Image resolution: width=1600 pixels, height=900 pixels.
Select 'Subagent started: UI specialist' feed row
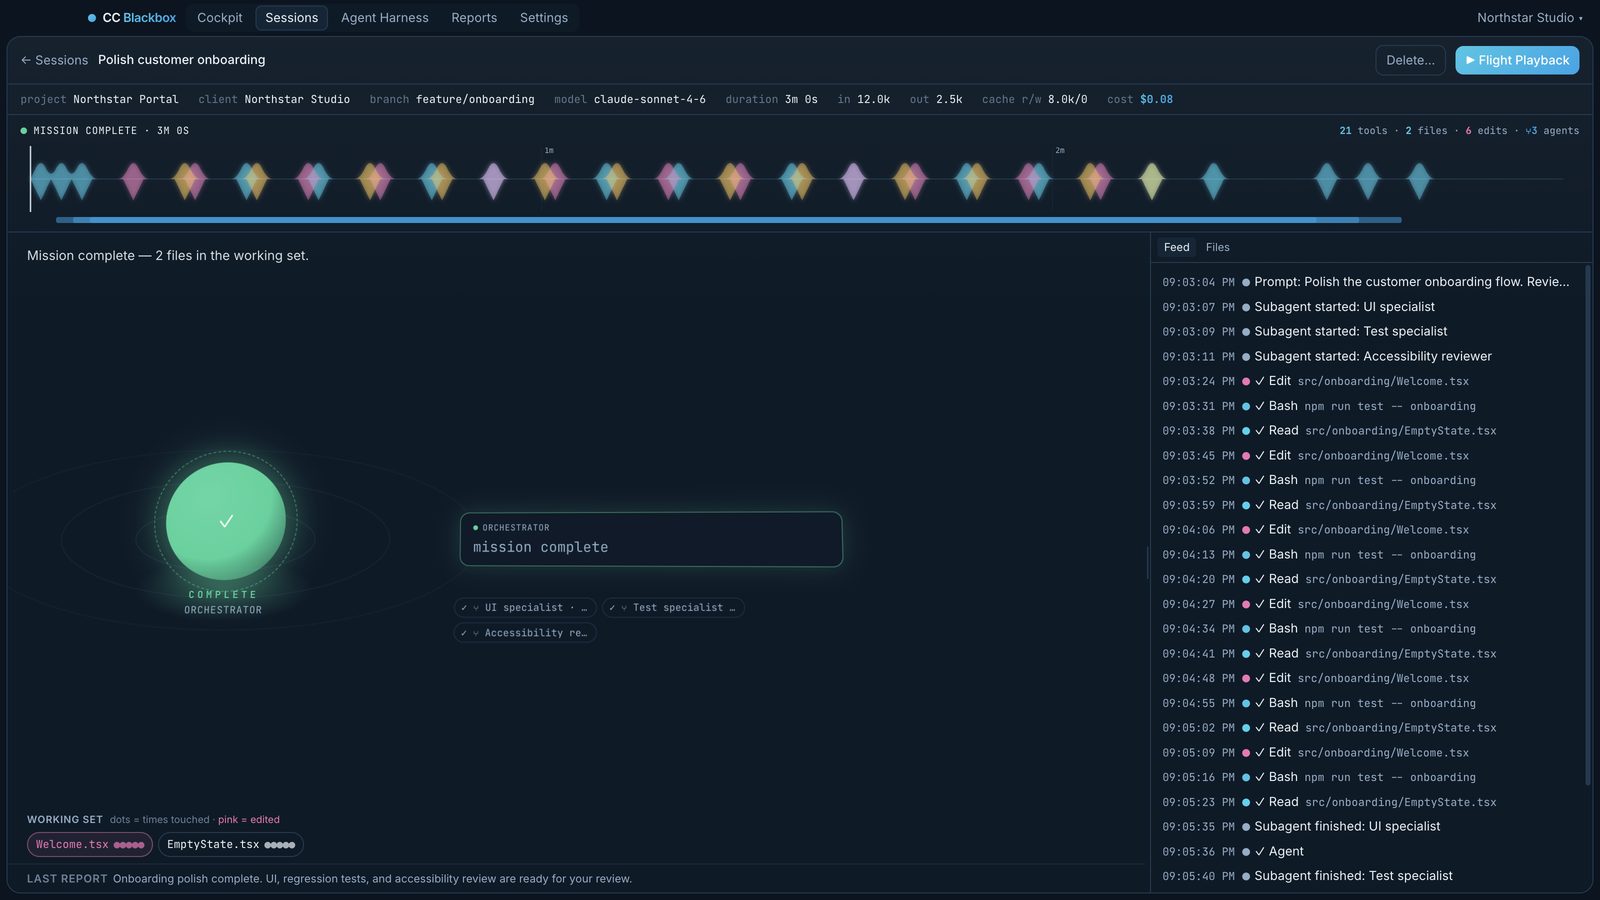click(x=1366, y=307)
